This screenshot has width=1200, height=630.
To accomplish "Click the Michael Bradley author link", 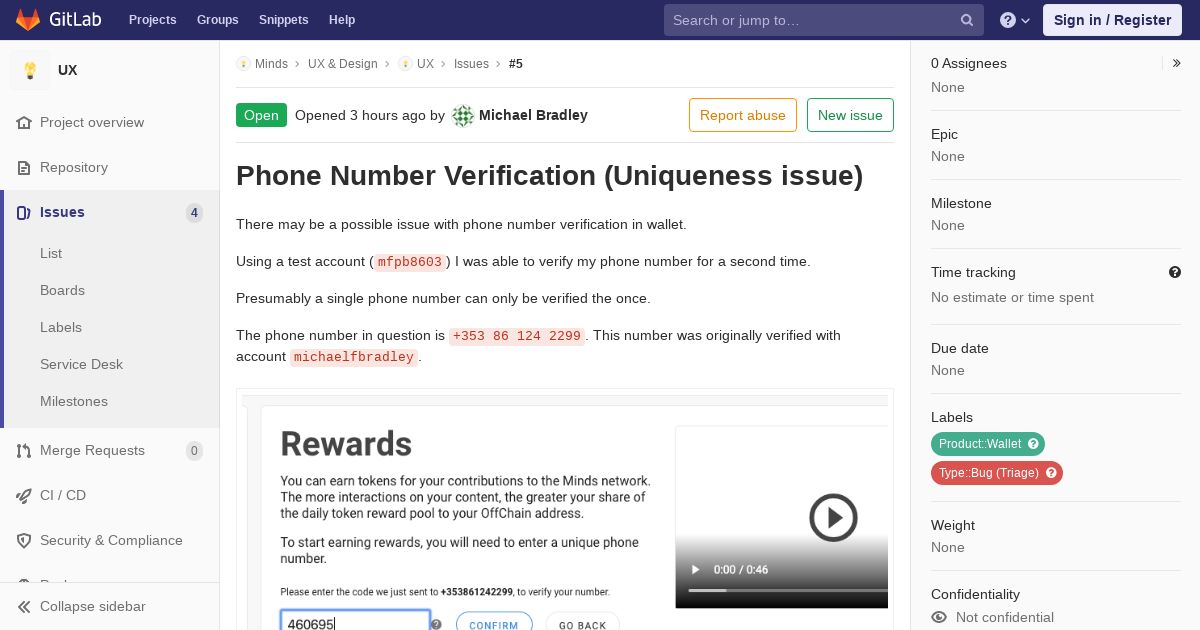I will click(x=533, y=115).
